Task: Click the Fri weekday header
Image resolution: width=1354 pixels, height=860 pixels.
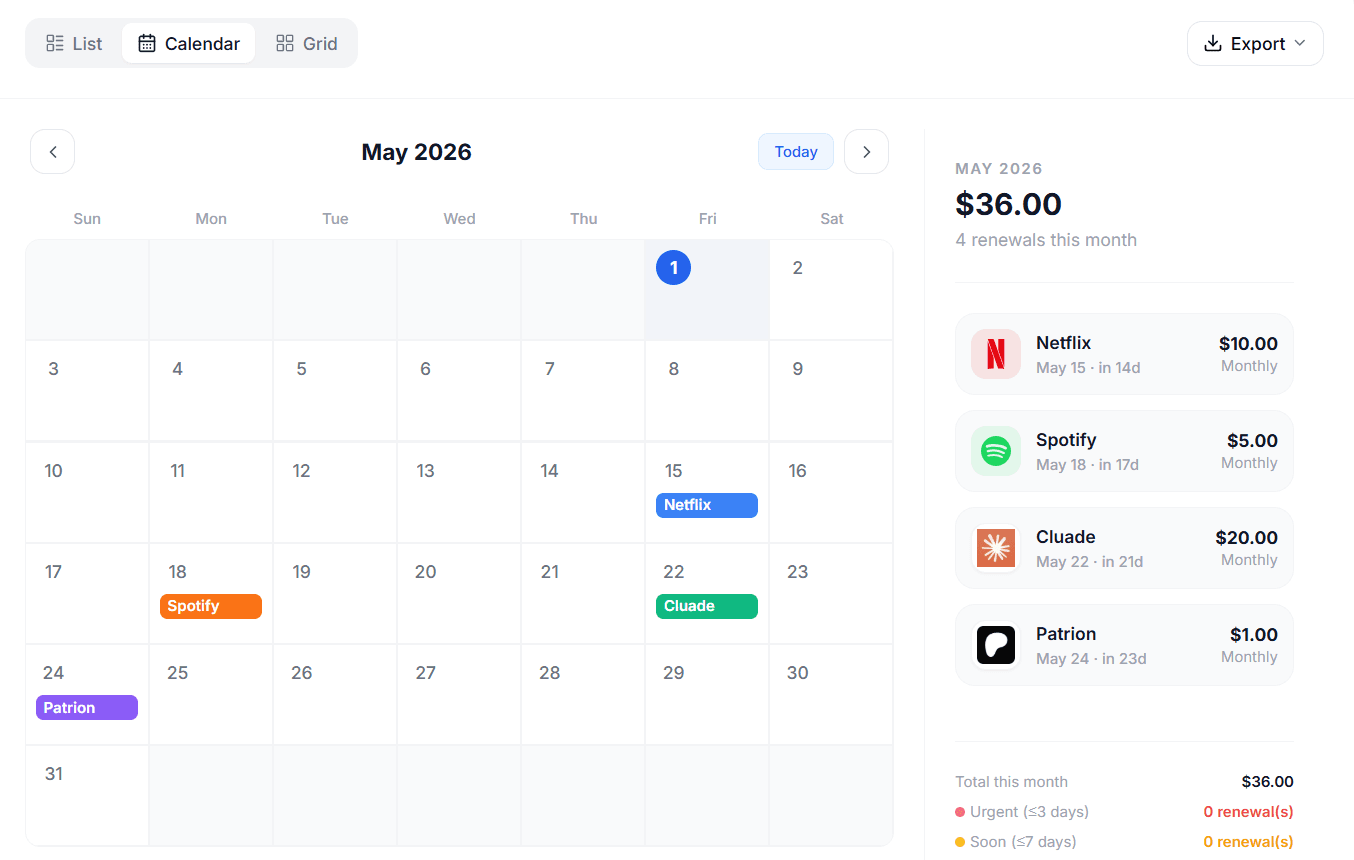Action: pyautogui.click(x=707, y=219)
